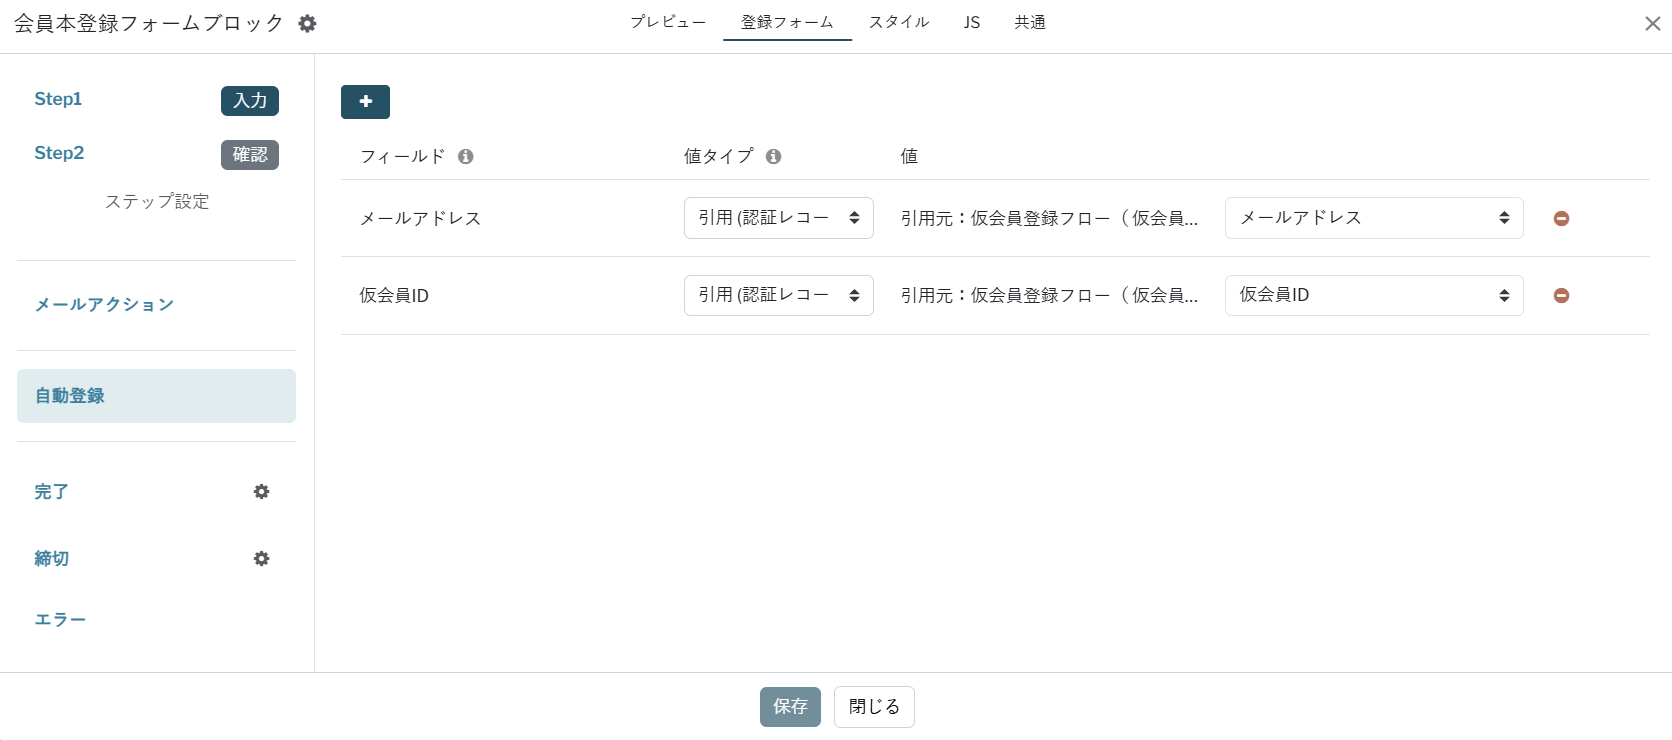Screen dimensions: 1672x740
Task: Click 仮会員ID field name cell
Action: click(394, 295)
